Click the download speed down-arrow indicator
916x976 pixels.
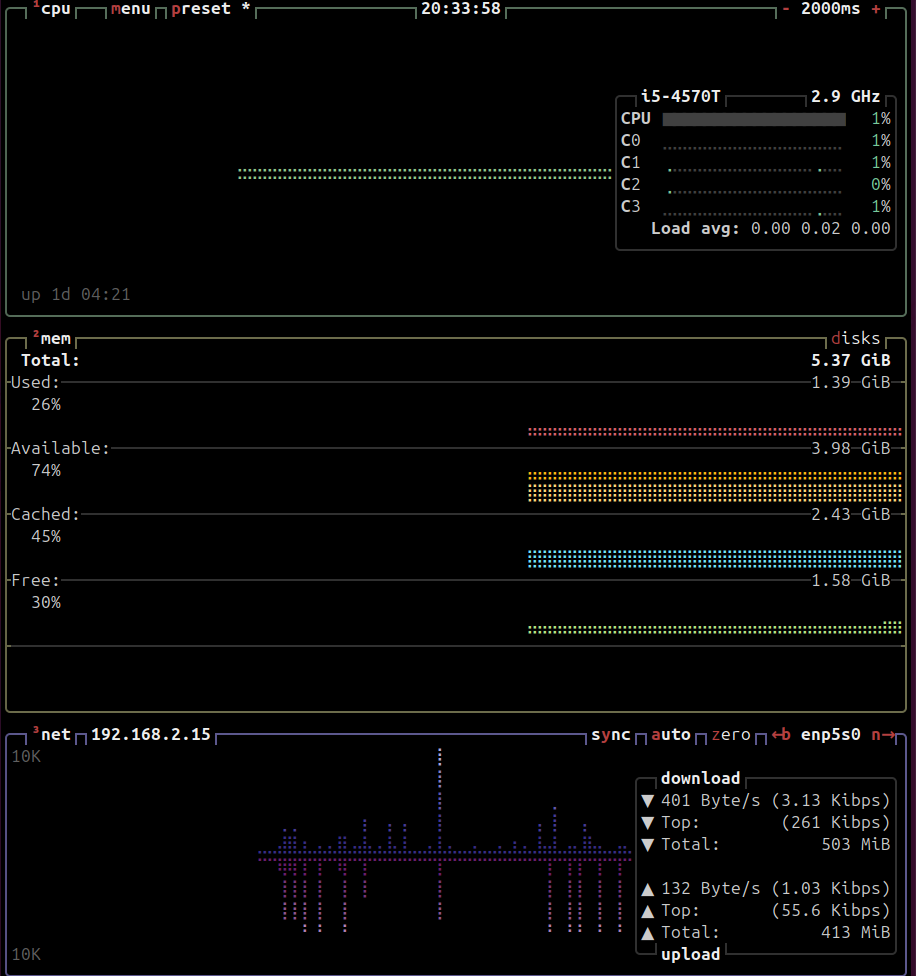coord(647,801)
